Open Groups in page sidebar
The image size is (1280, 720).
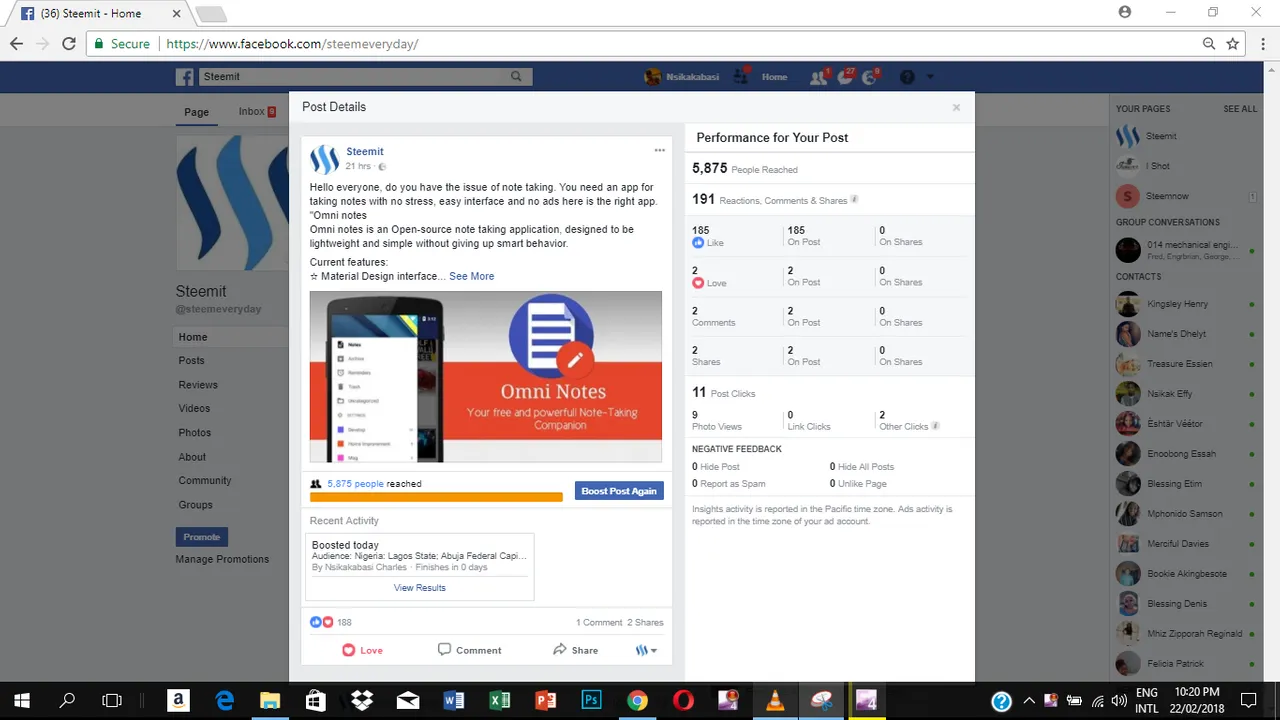tap(195, 504)
